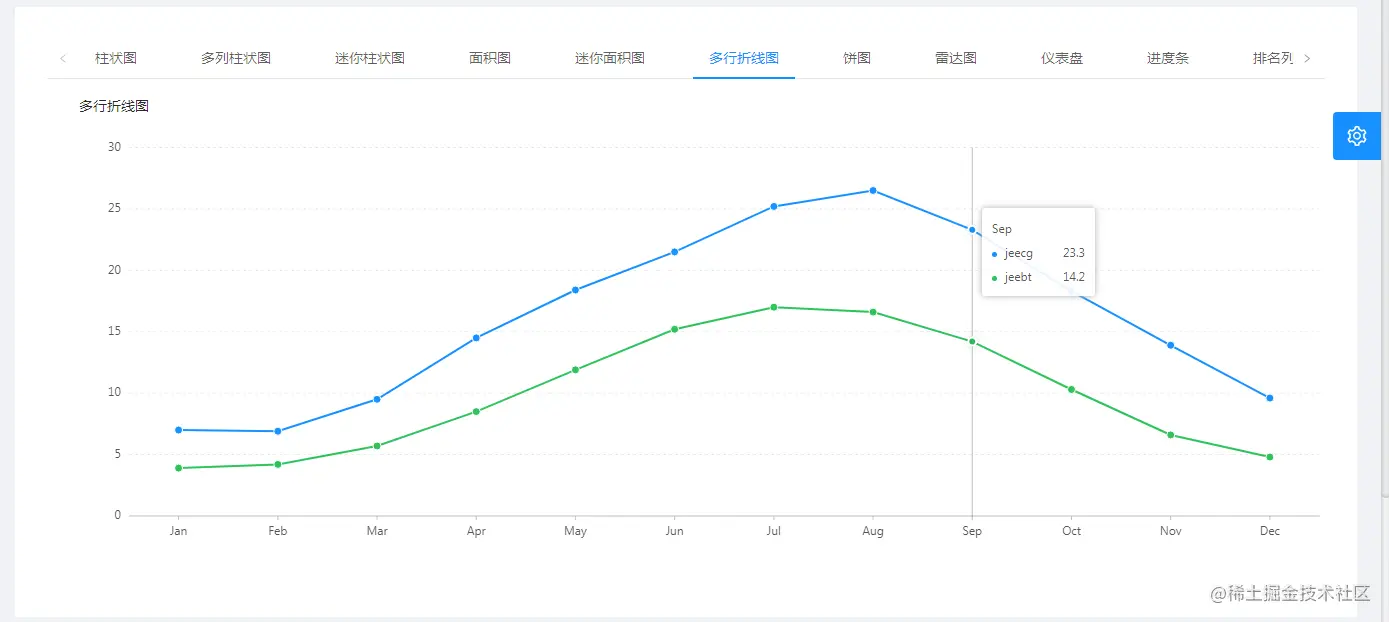Open the settings gear panel
This screenshot has width=1389, height=622.
(1356, 135)
